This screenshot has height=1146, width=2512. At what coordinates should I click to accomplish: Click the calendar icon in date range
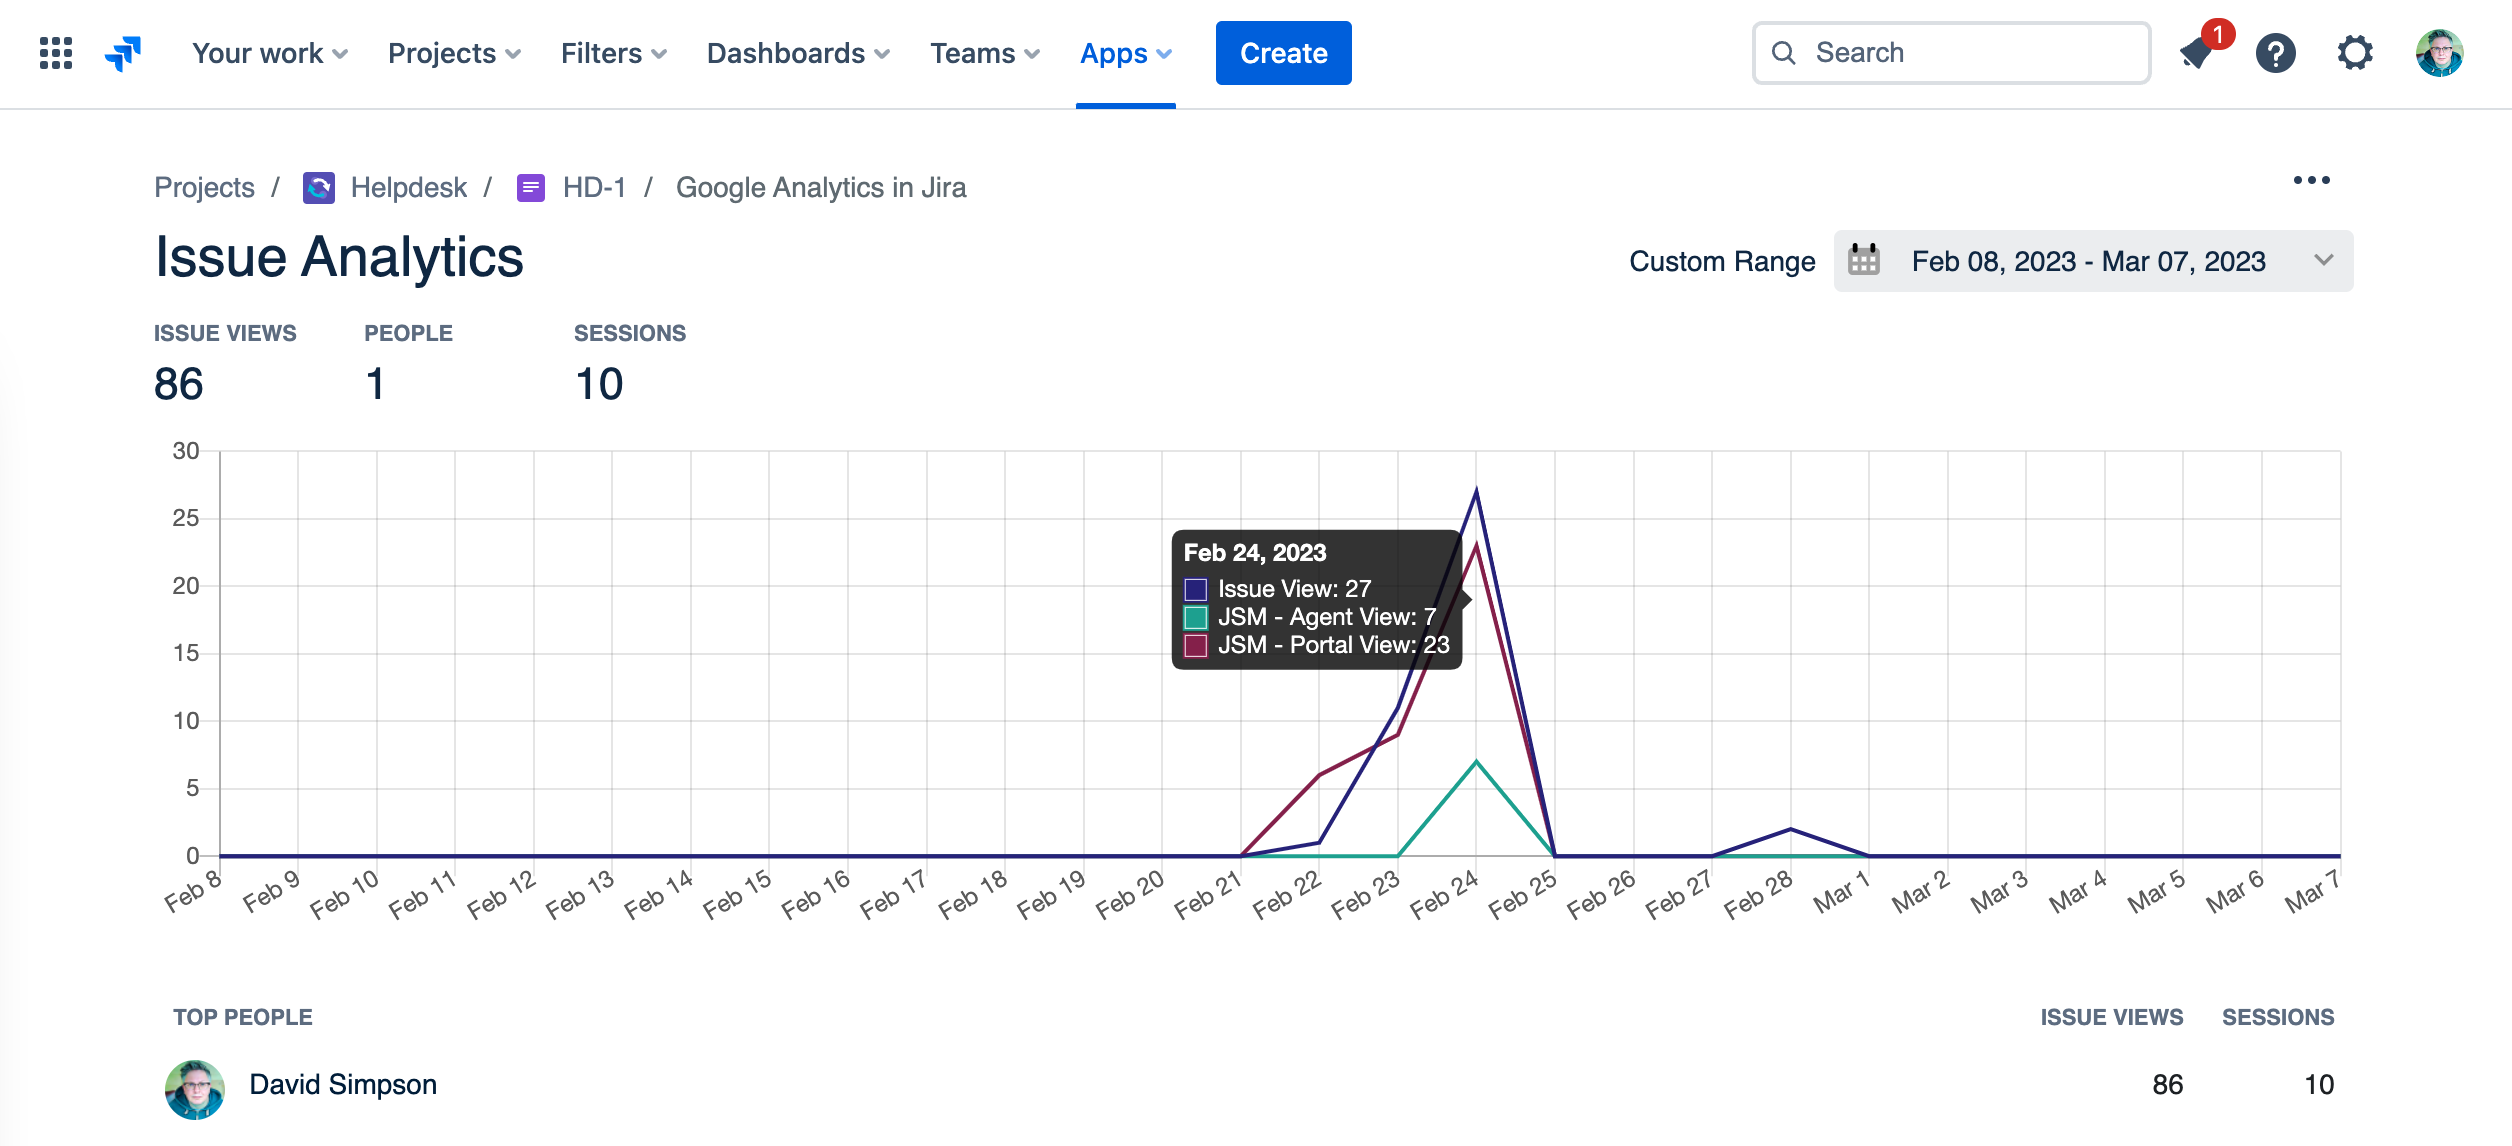pyautogui.click(x=1864, y=261)
